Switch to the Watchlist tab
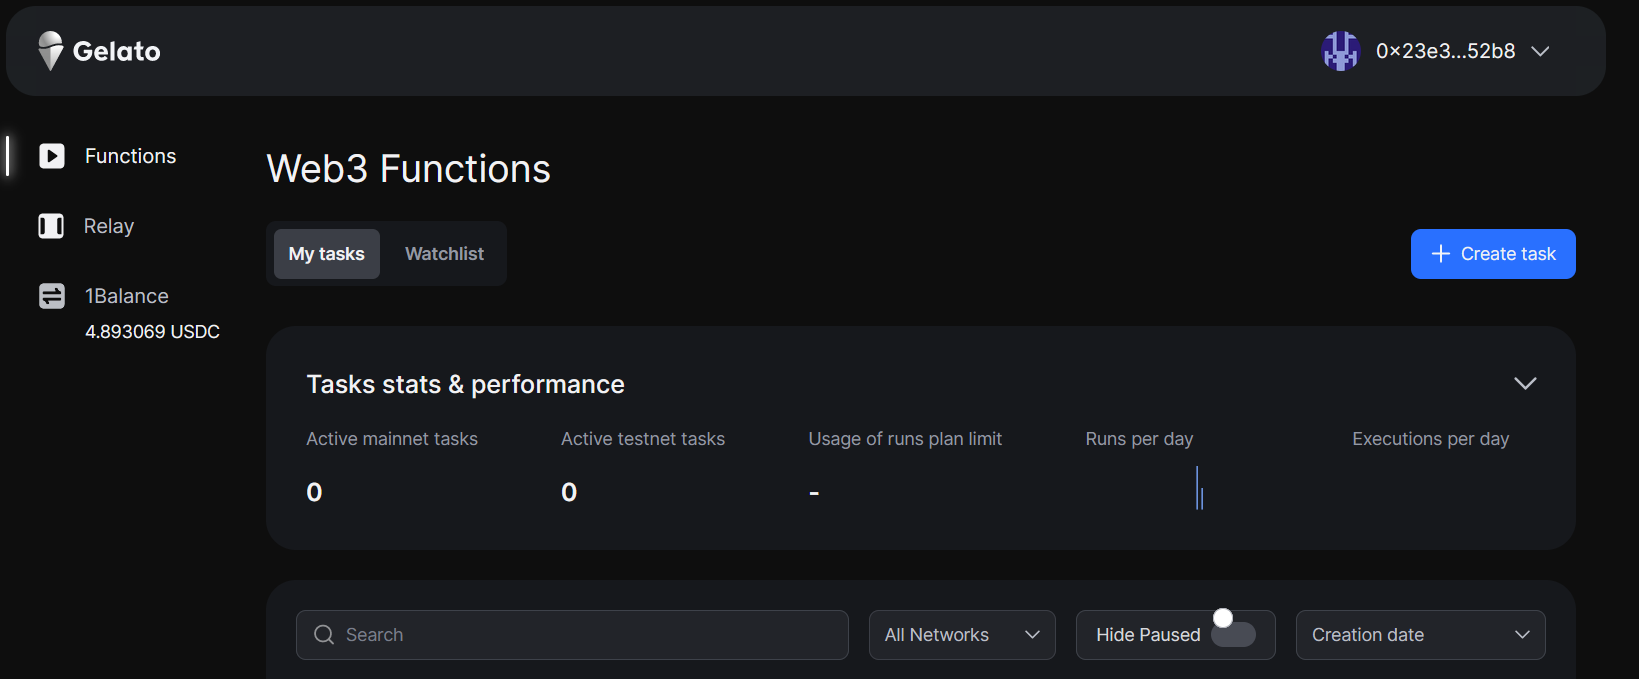The width and height of the screenshot is (1639, 679). (444, 254)
